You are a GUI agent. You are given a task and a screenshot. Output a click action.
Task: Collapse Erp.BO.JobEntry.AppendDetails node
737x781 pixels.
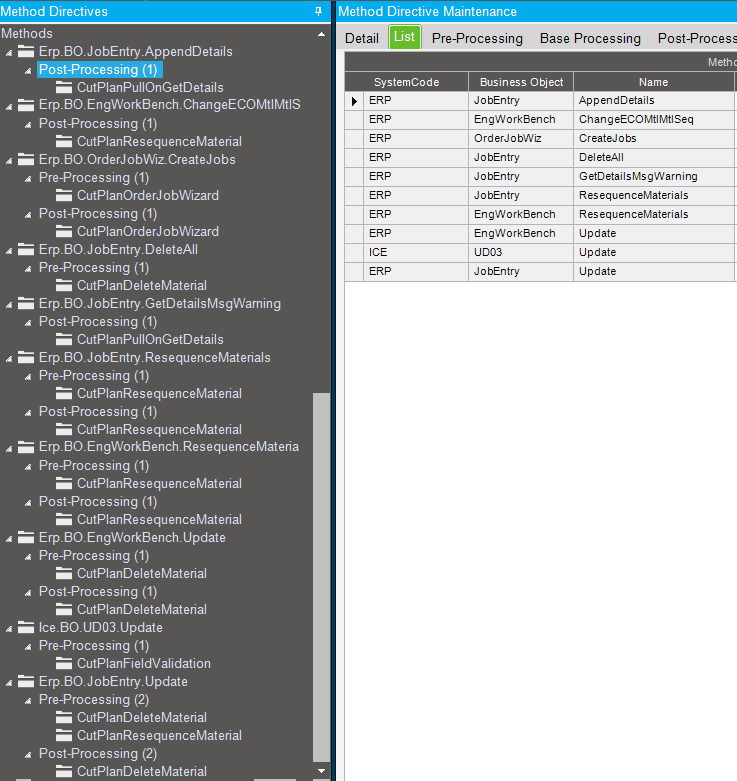(9, 52)
